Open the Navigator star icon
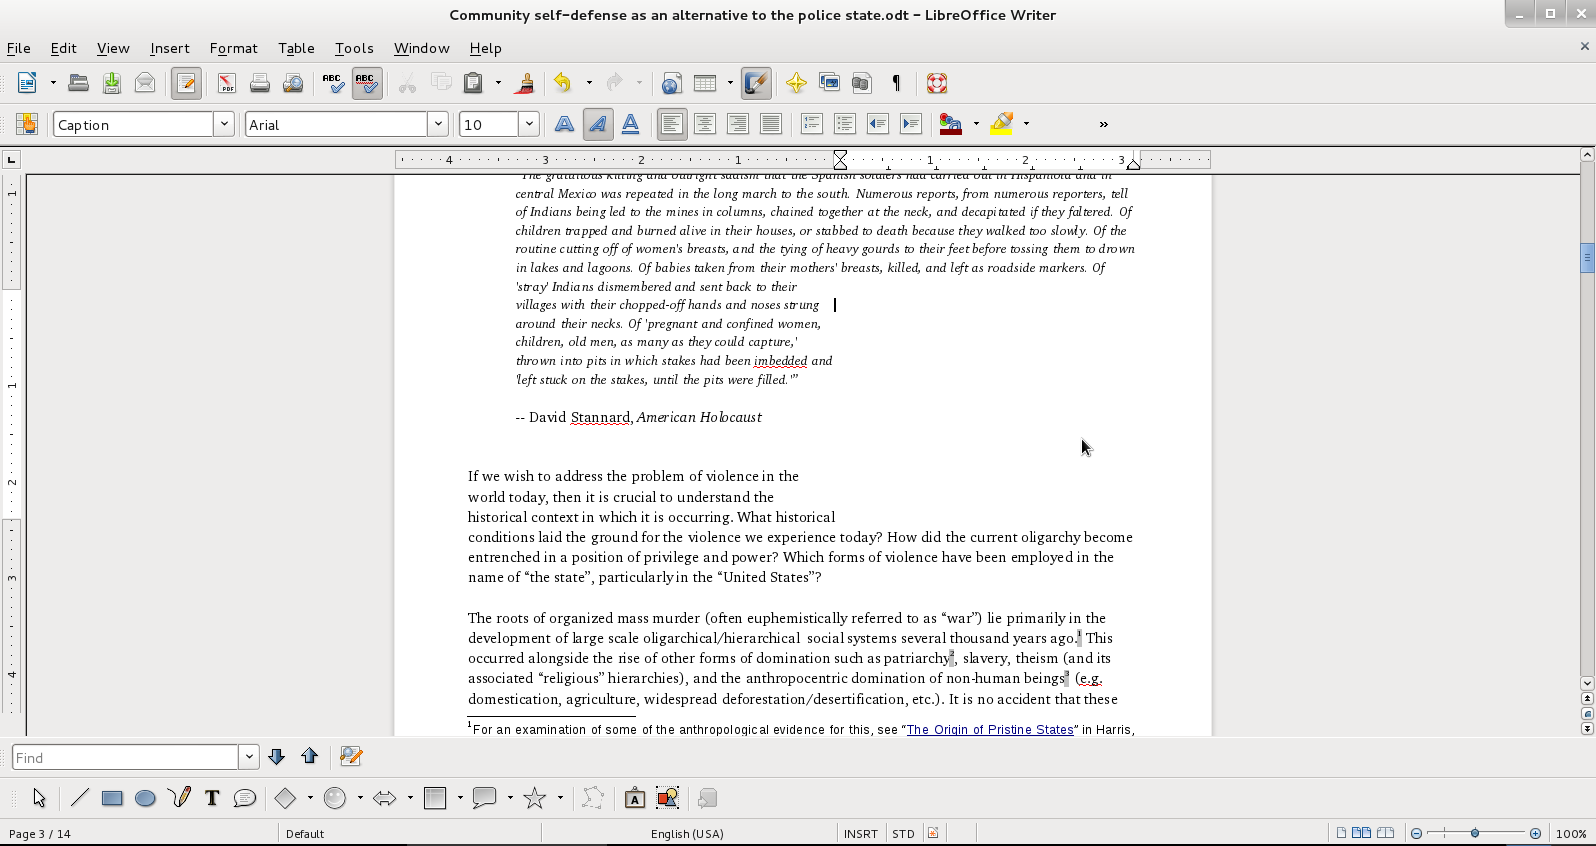The height and width of the screenshot is (846, 1596). click(x=796, y=83)
